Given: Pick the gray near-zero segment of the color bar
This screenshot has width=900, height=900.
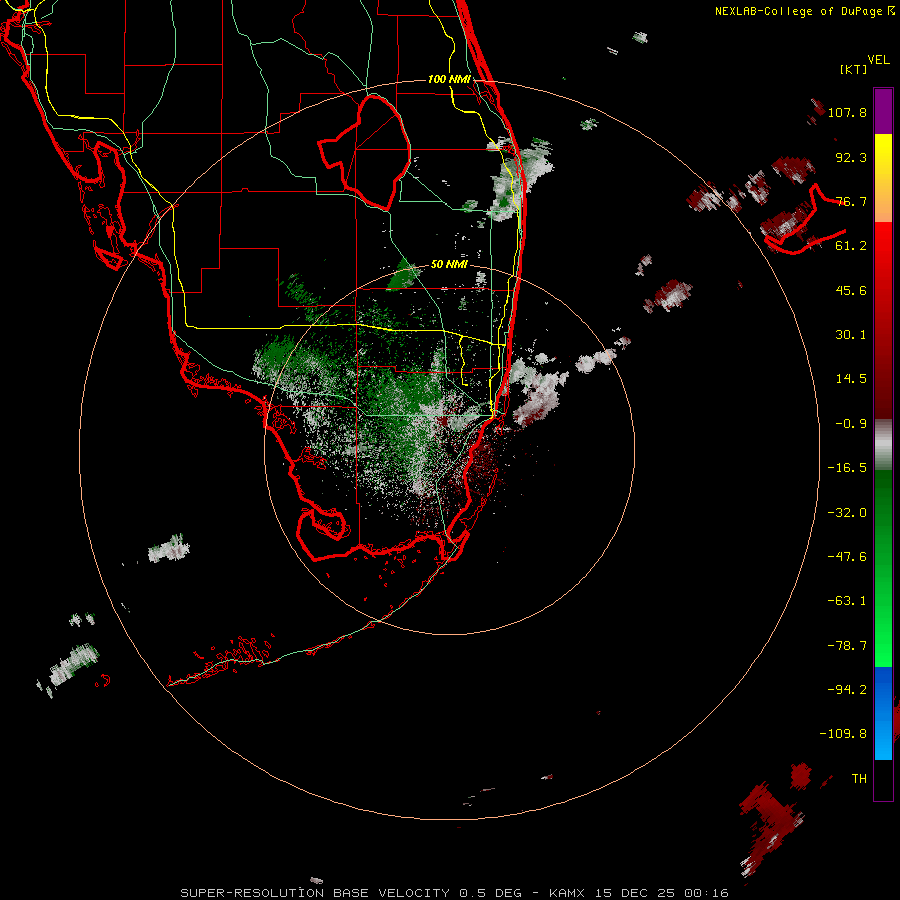Looking at the screenshot, I should 883,445.
